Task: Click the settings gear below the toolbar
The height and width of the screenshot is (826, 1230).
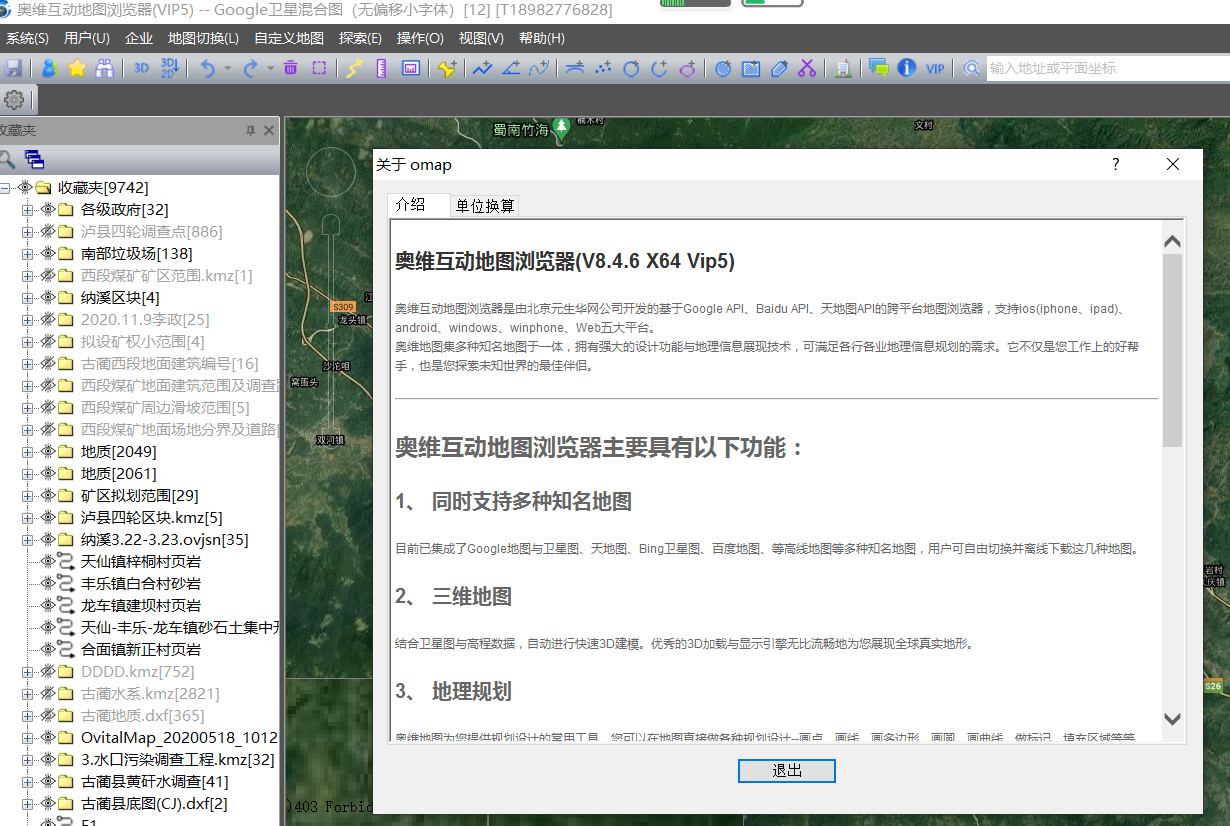Action: point(14,100)
